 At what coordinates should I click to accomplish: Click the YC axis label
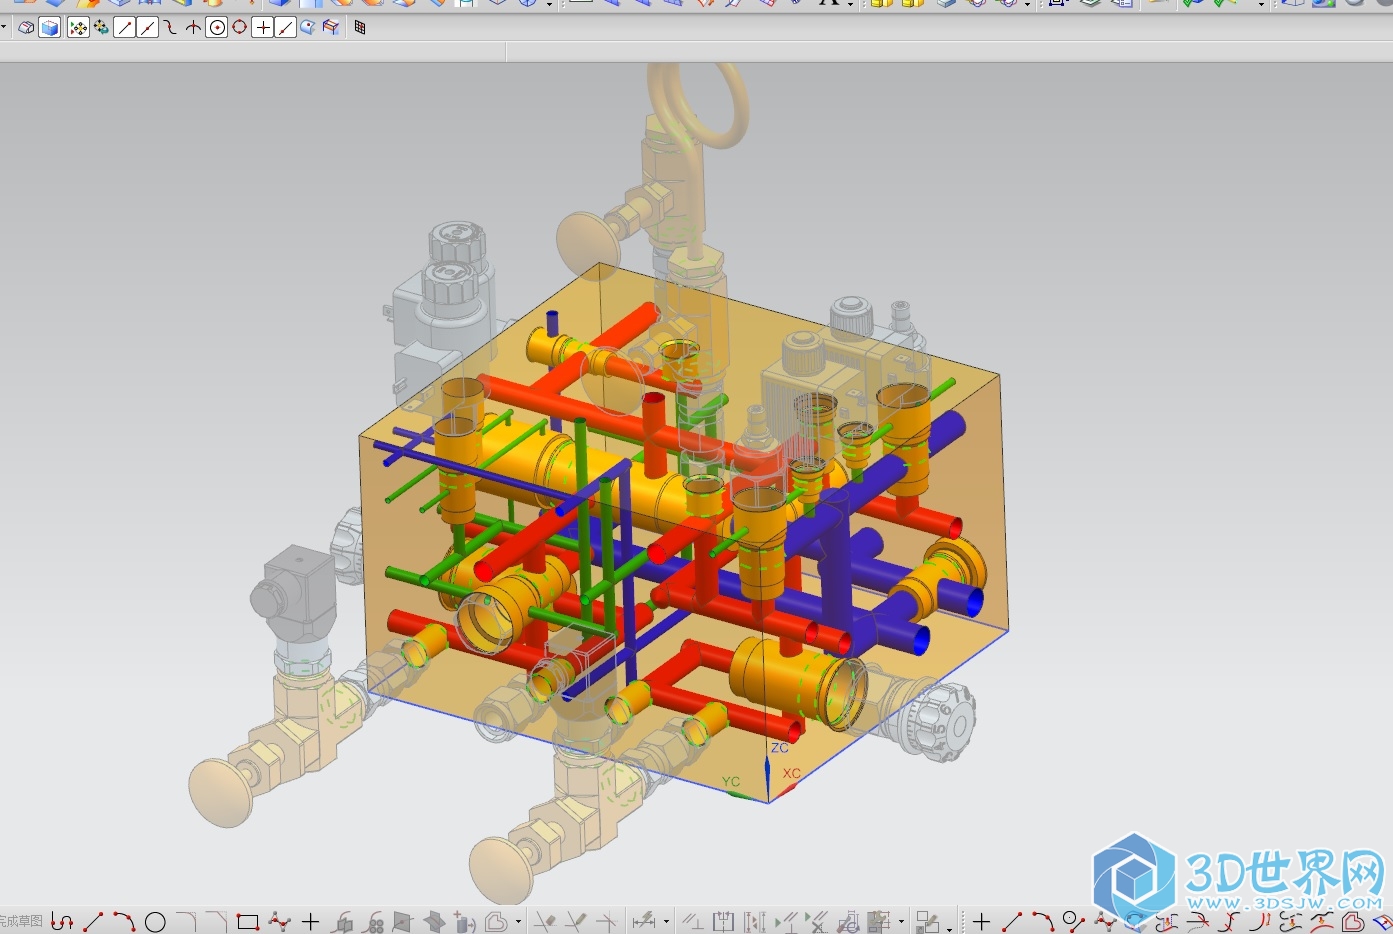(731, 782)
